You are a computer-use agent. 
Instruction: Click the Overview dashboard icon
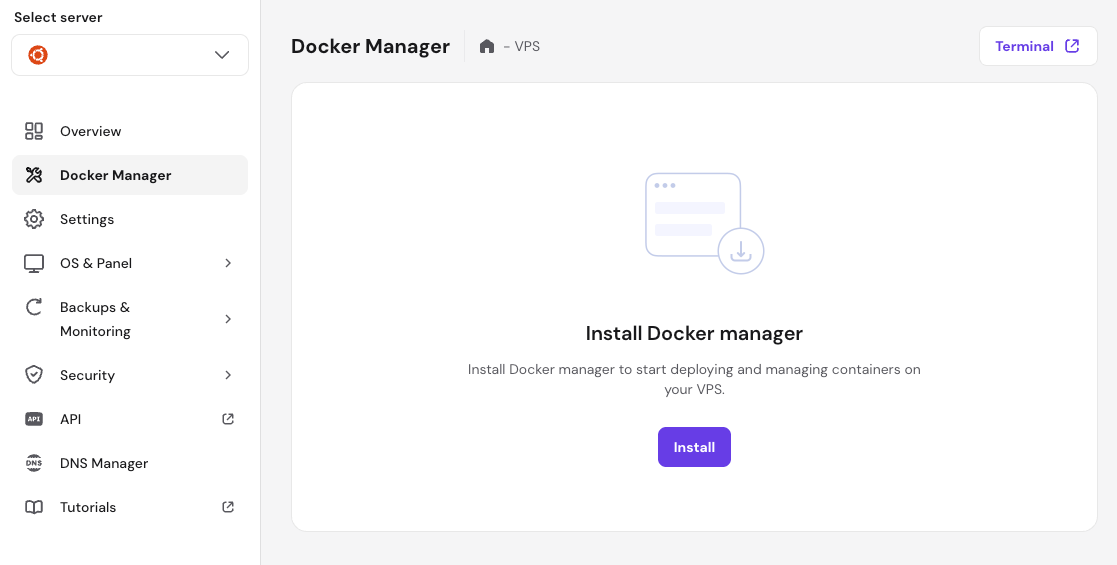tap(34, 131)
